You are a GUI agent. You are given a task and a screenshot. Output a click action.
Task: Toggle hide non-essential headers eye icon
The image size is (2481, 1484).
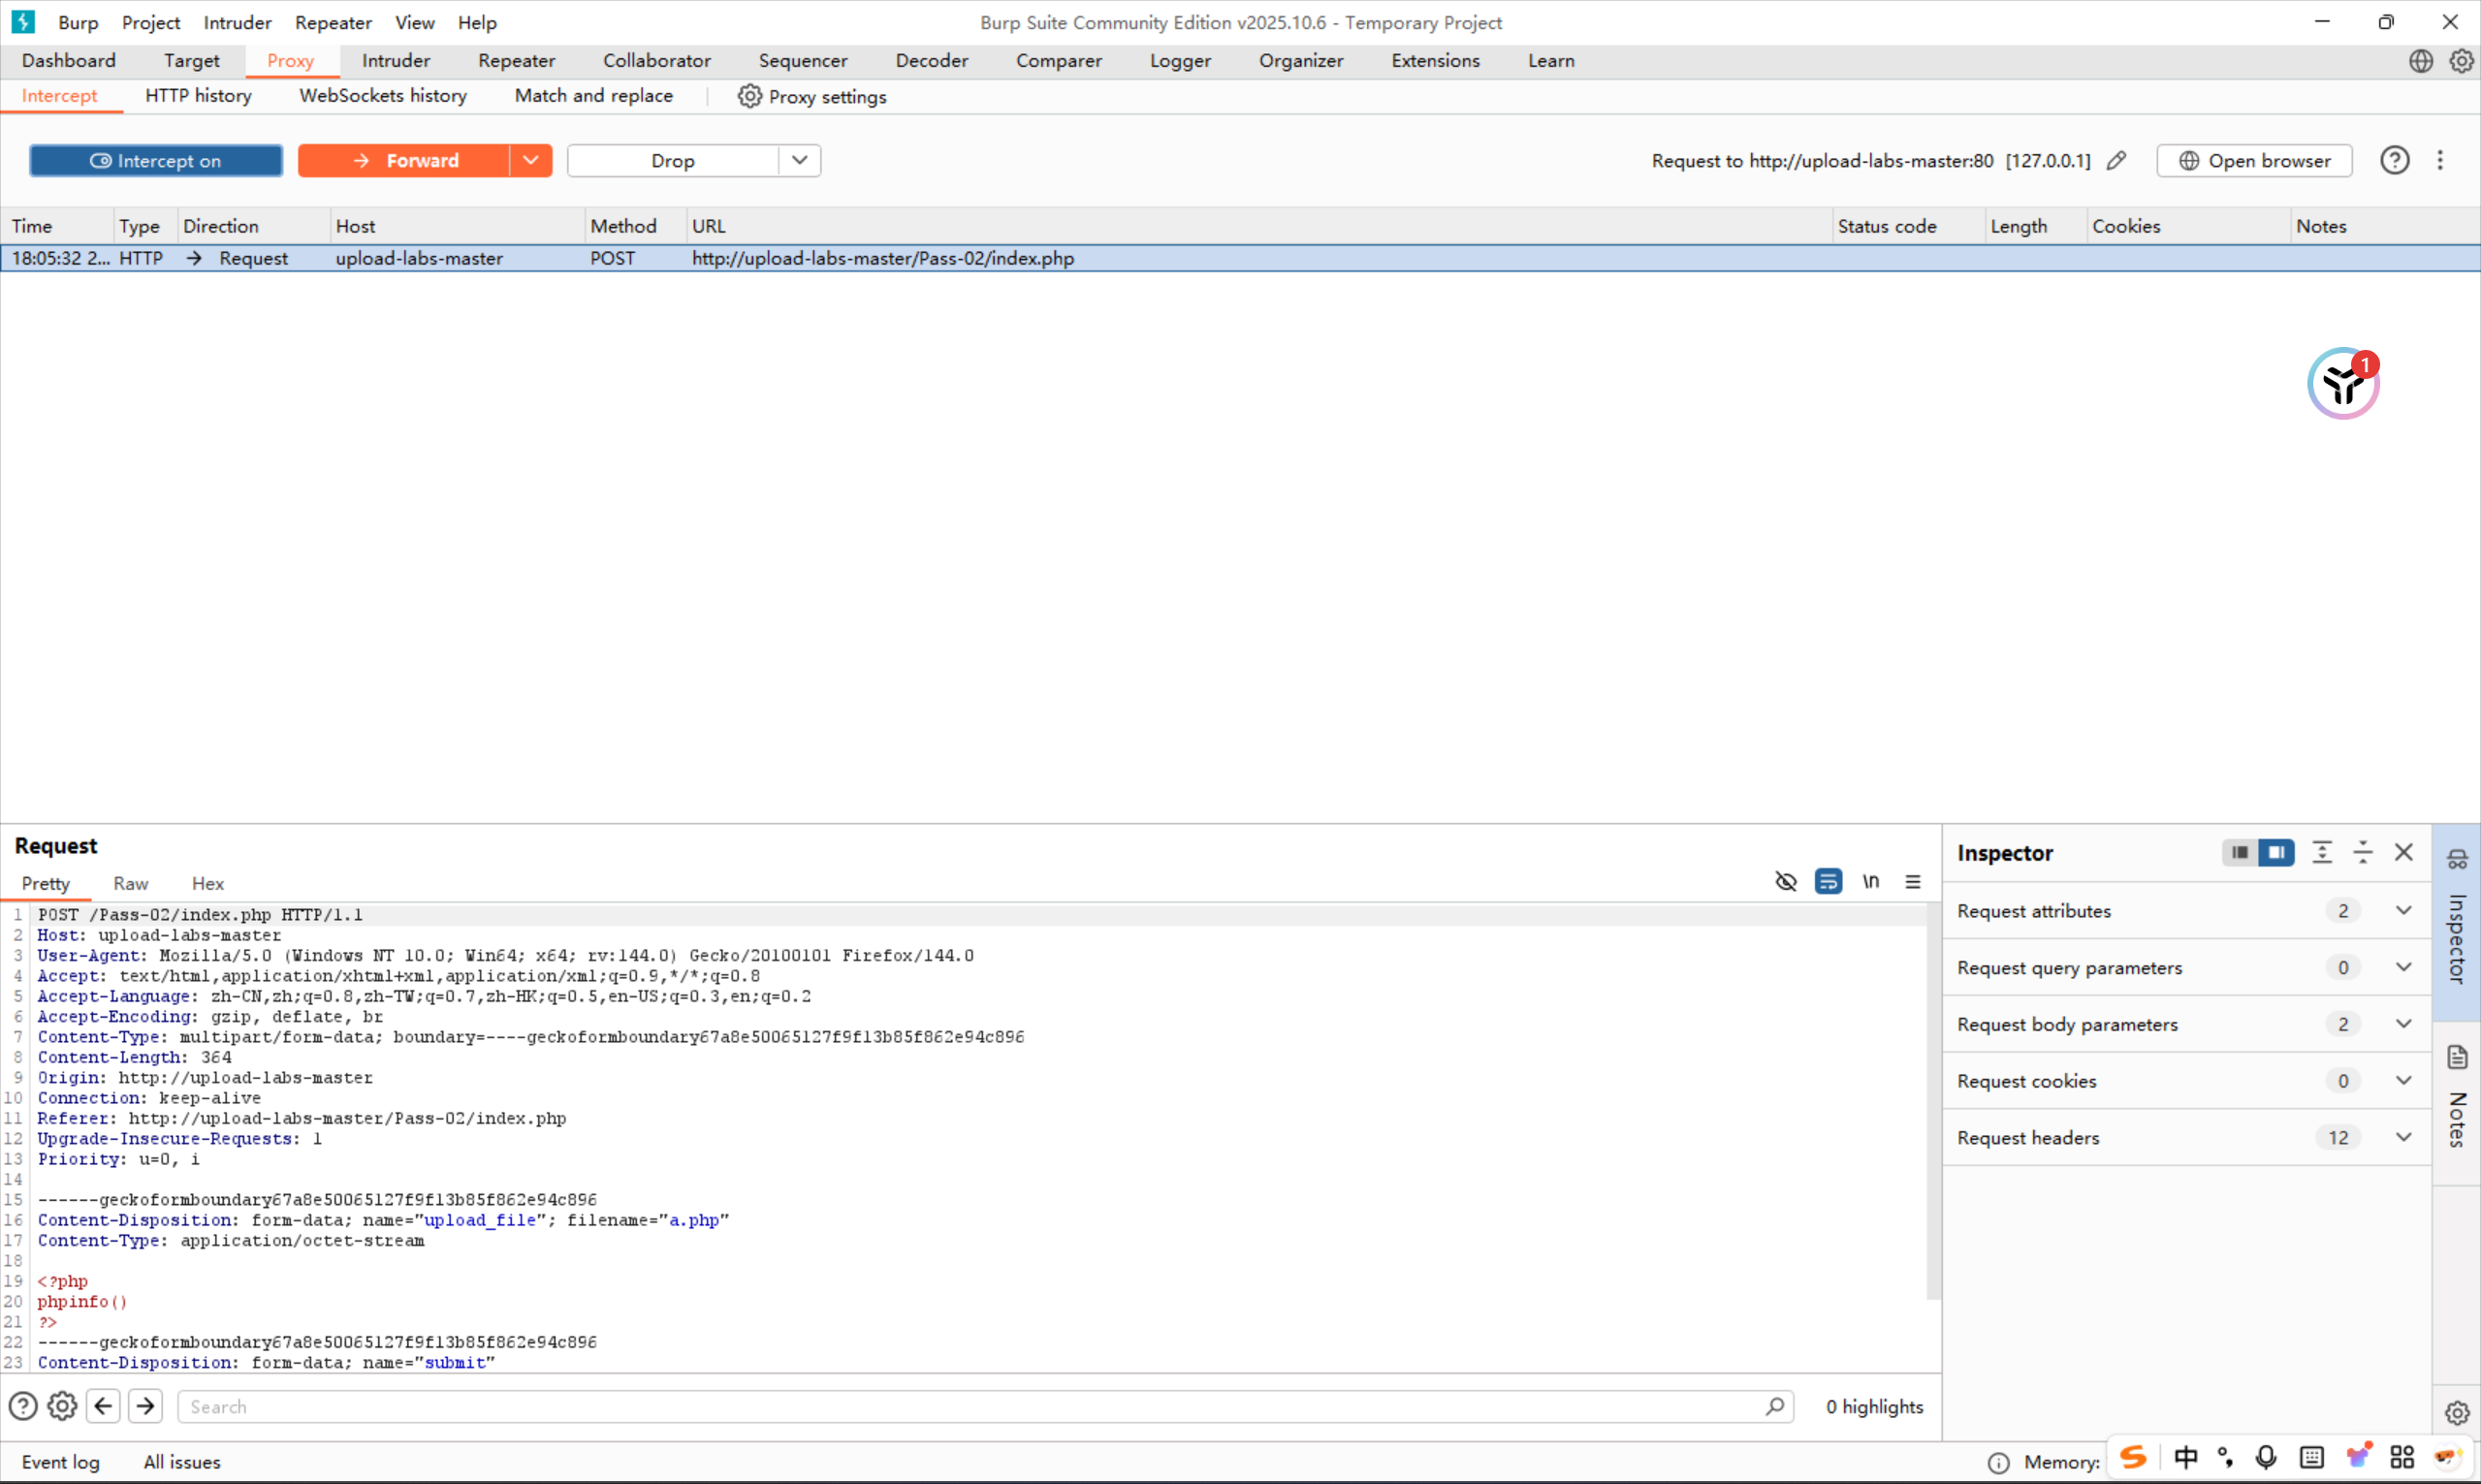point(1785,882)
